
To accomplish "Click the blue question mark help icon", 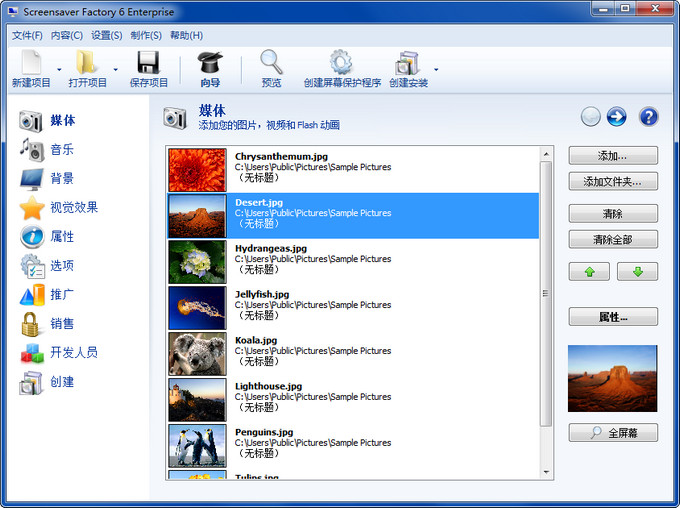I will point(648,117).
